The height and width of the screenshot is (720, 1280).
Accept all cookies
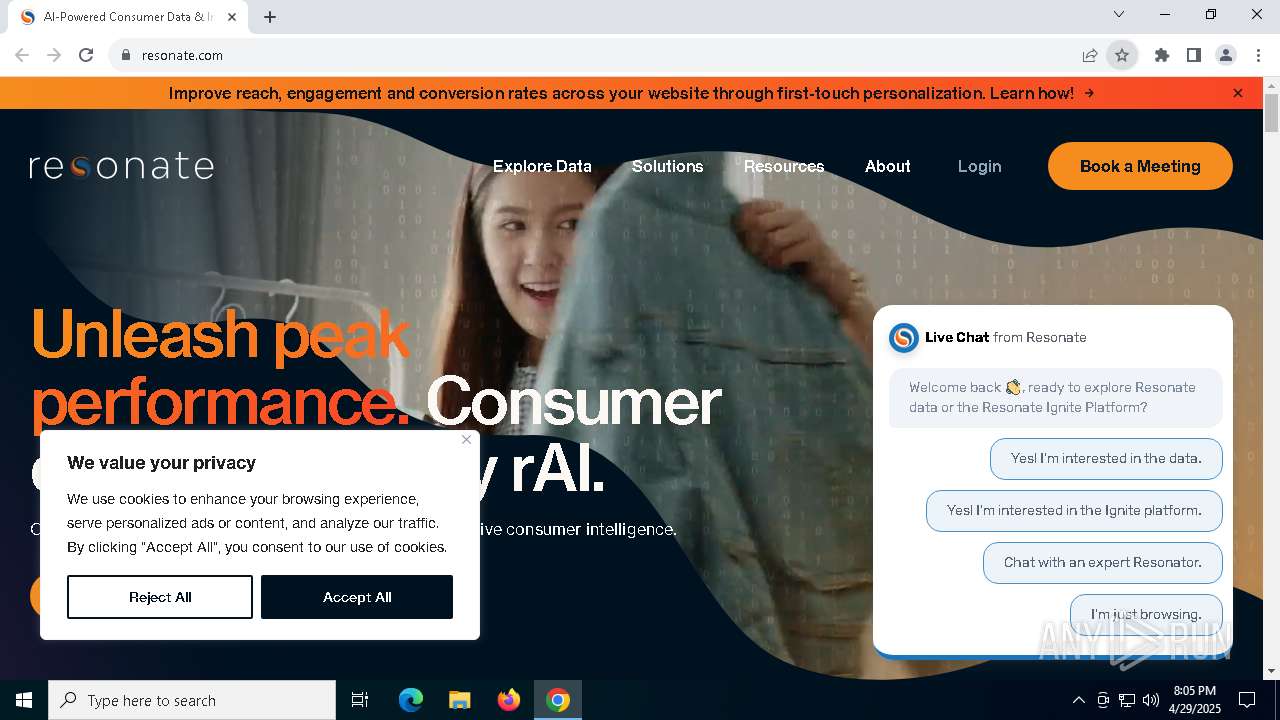[x=357, y=597]
